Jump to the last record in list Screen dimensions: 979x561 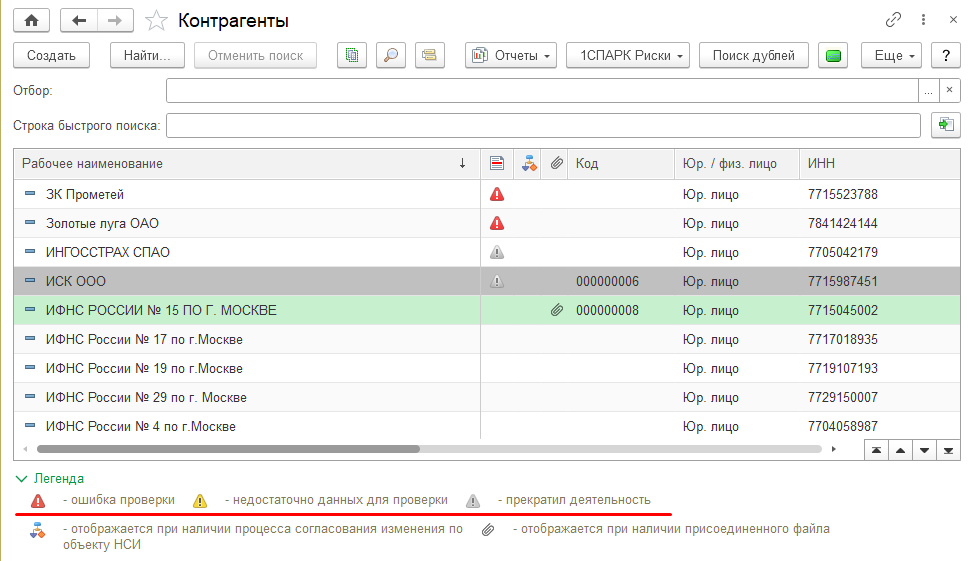(x=948, y=450)
